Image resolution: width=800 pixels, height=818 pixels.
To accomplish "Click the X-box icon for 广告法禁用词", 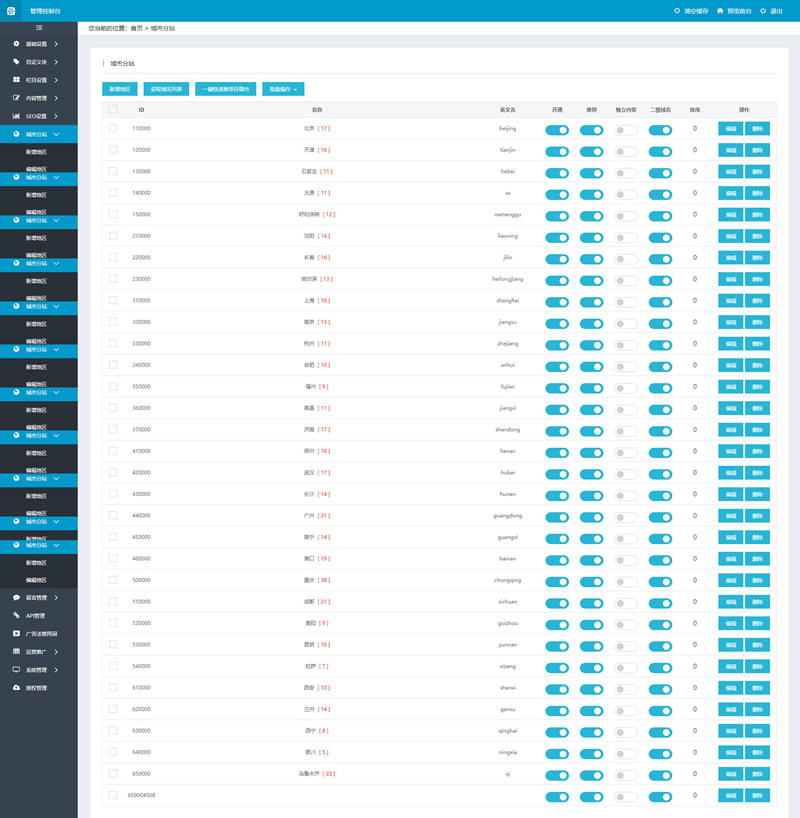I will 16,633.
